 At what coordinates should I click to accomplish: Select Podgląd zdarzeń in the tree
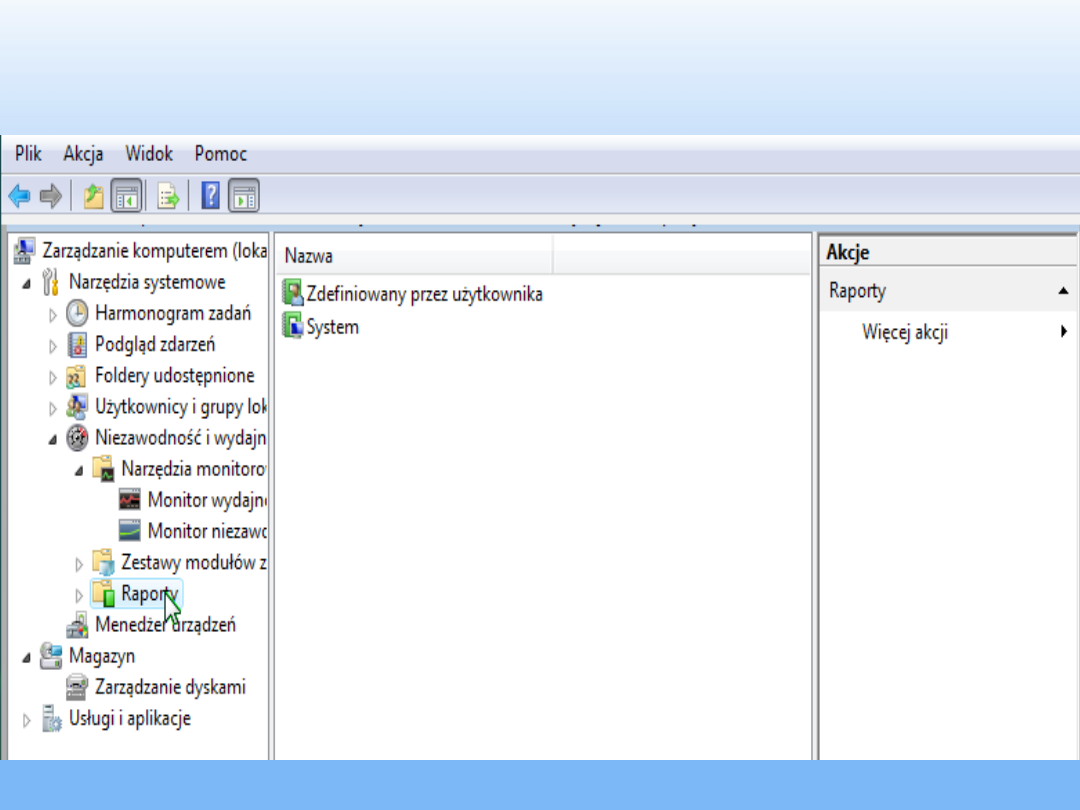pyautogui.click(x=155, y=345)
